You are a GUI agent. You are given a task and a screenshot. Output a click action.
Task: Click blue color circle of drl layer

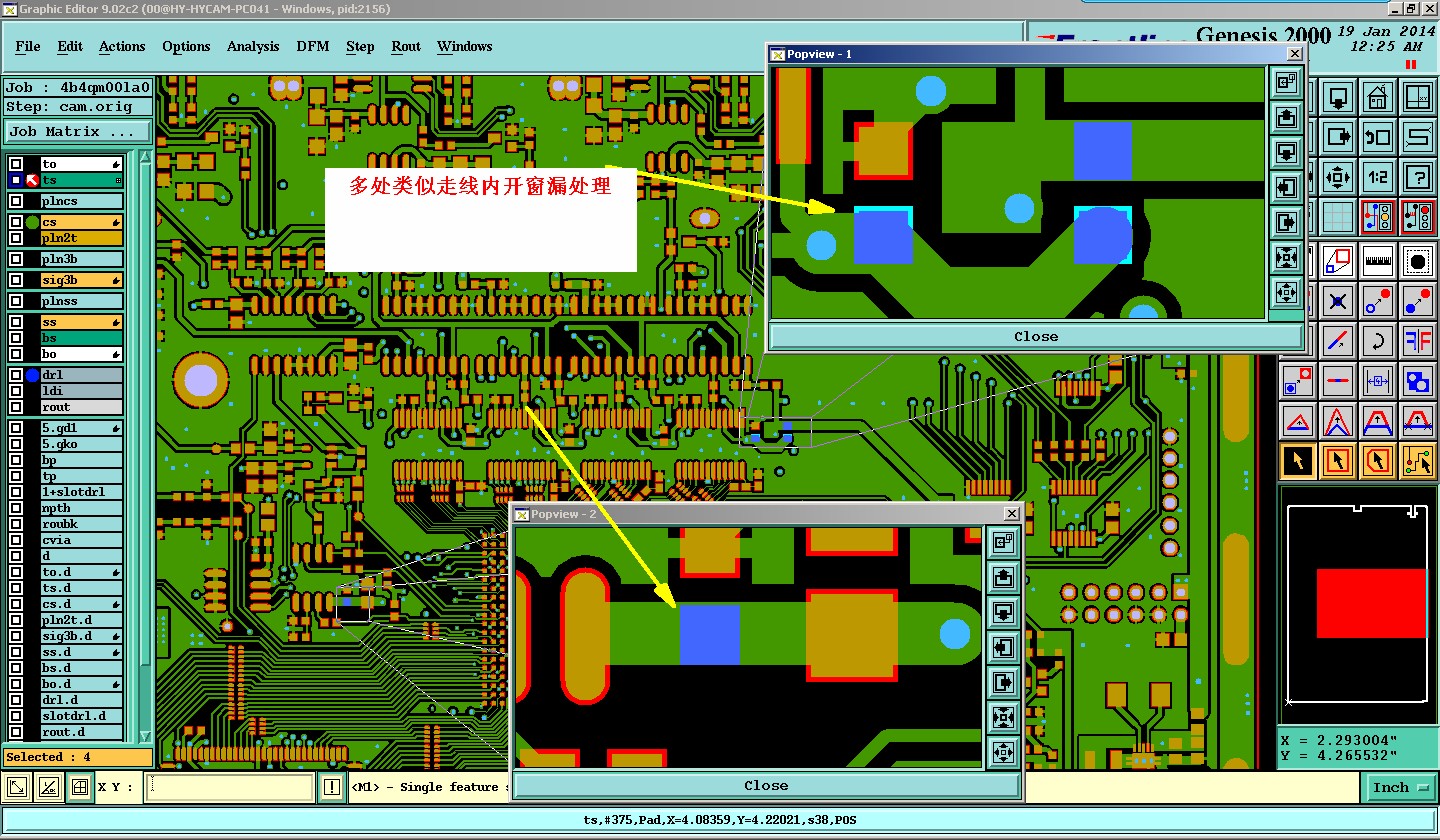[32, 375]
